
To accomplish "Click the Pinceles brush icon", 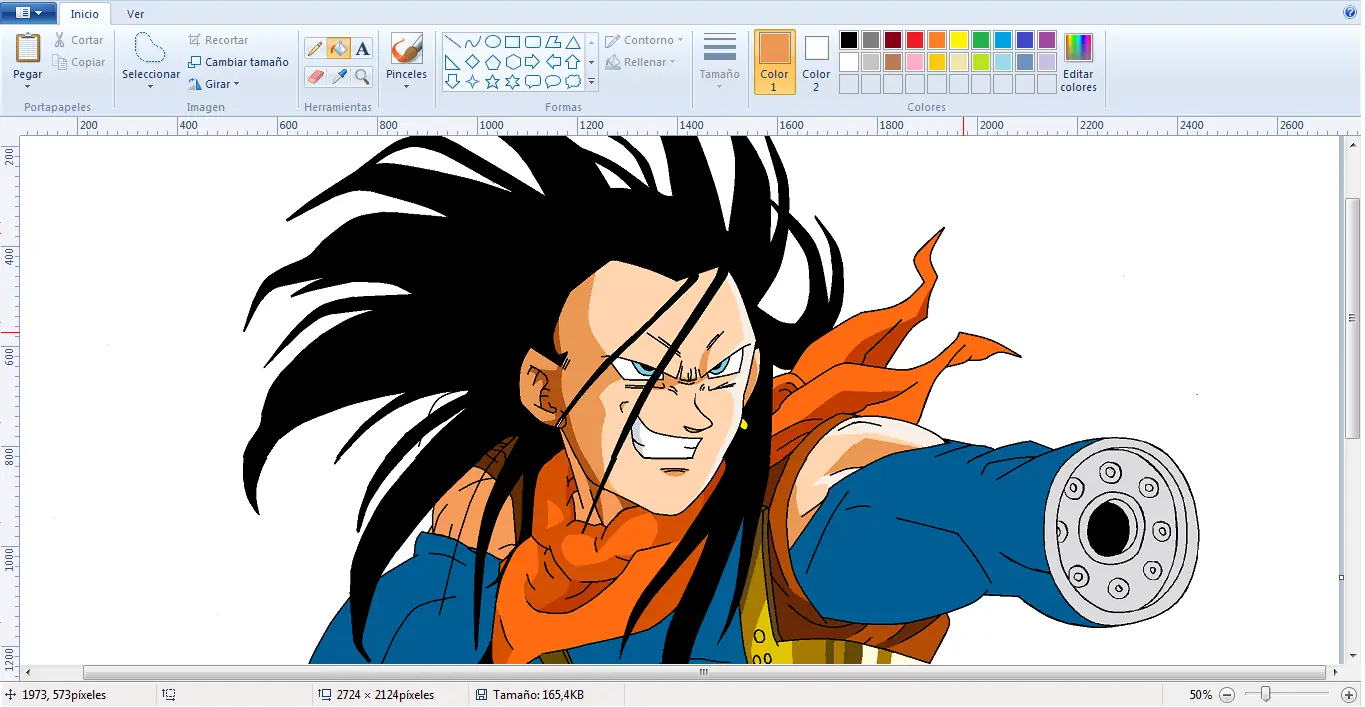I will 406,49.
